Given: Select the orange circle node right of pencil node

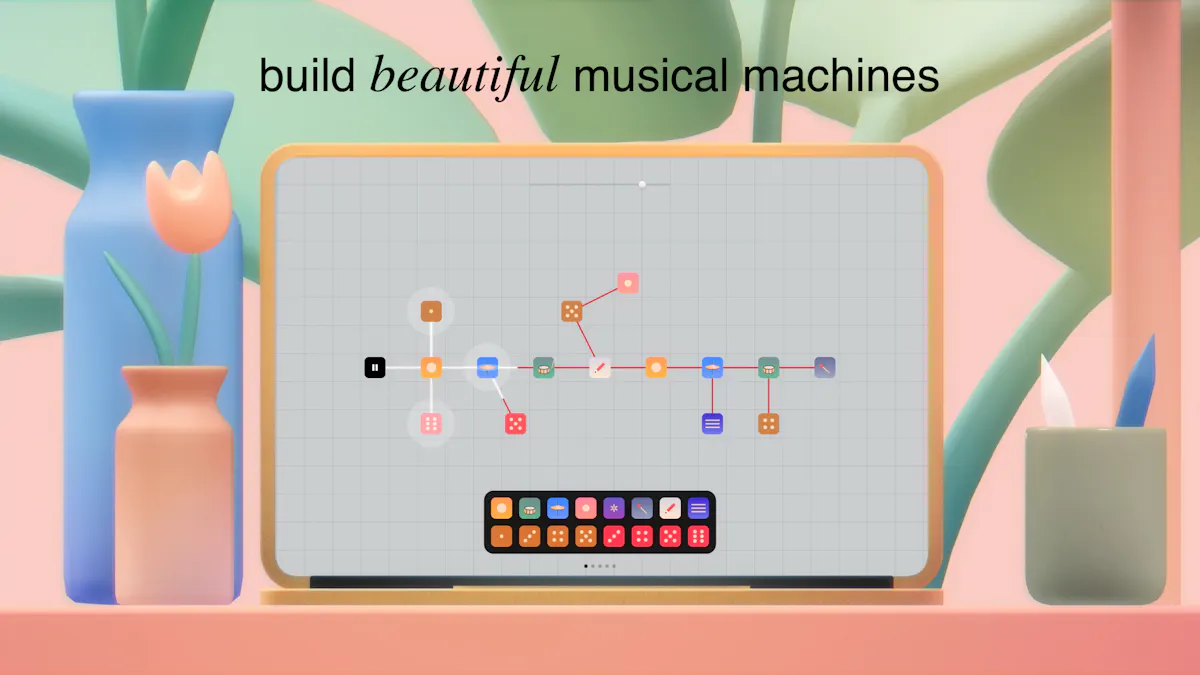Looking at the screenshot, I should click(656, 368).
